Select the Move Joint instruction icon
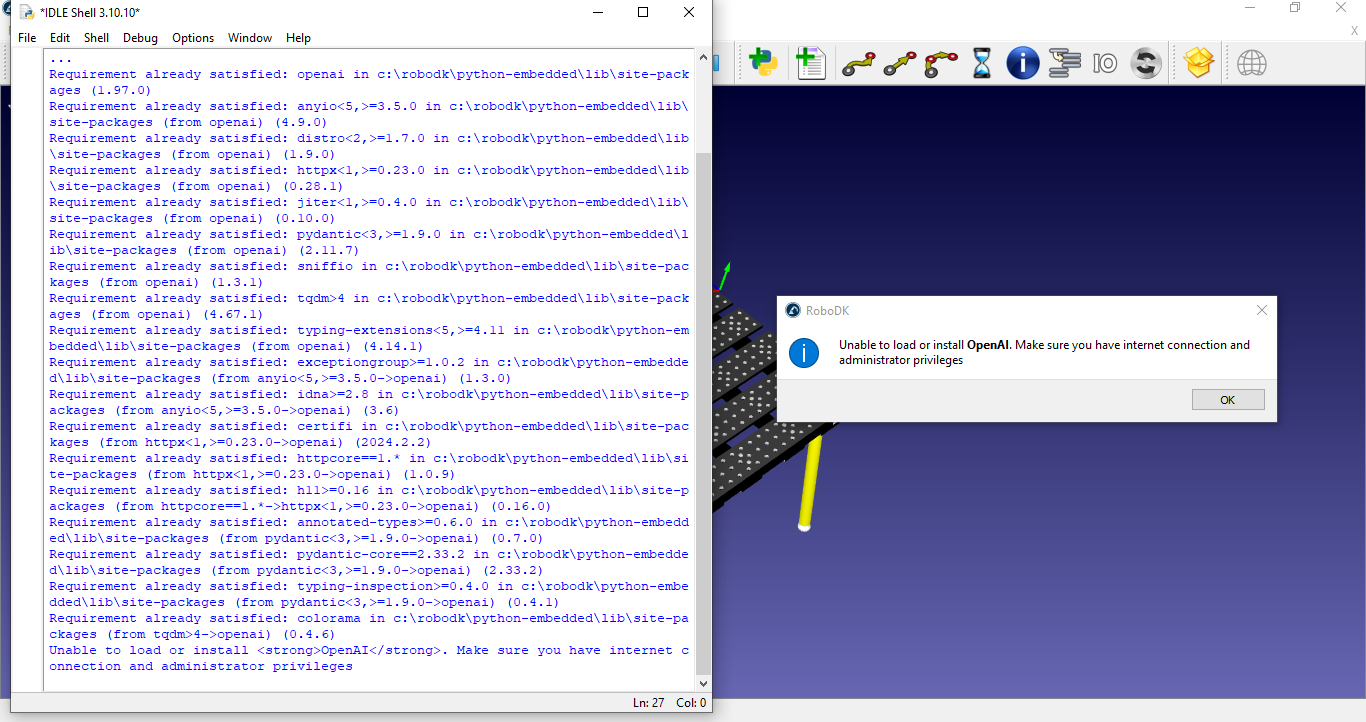Image resolution: width=1366 pixels, height=722 pixels. point(858,64)
